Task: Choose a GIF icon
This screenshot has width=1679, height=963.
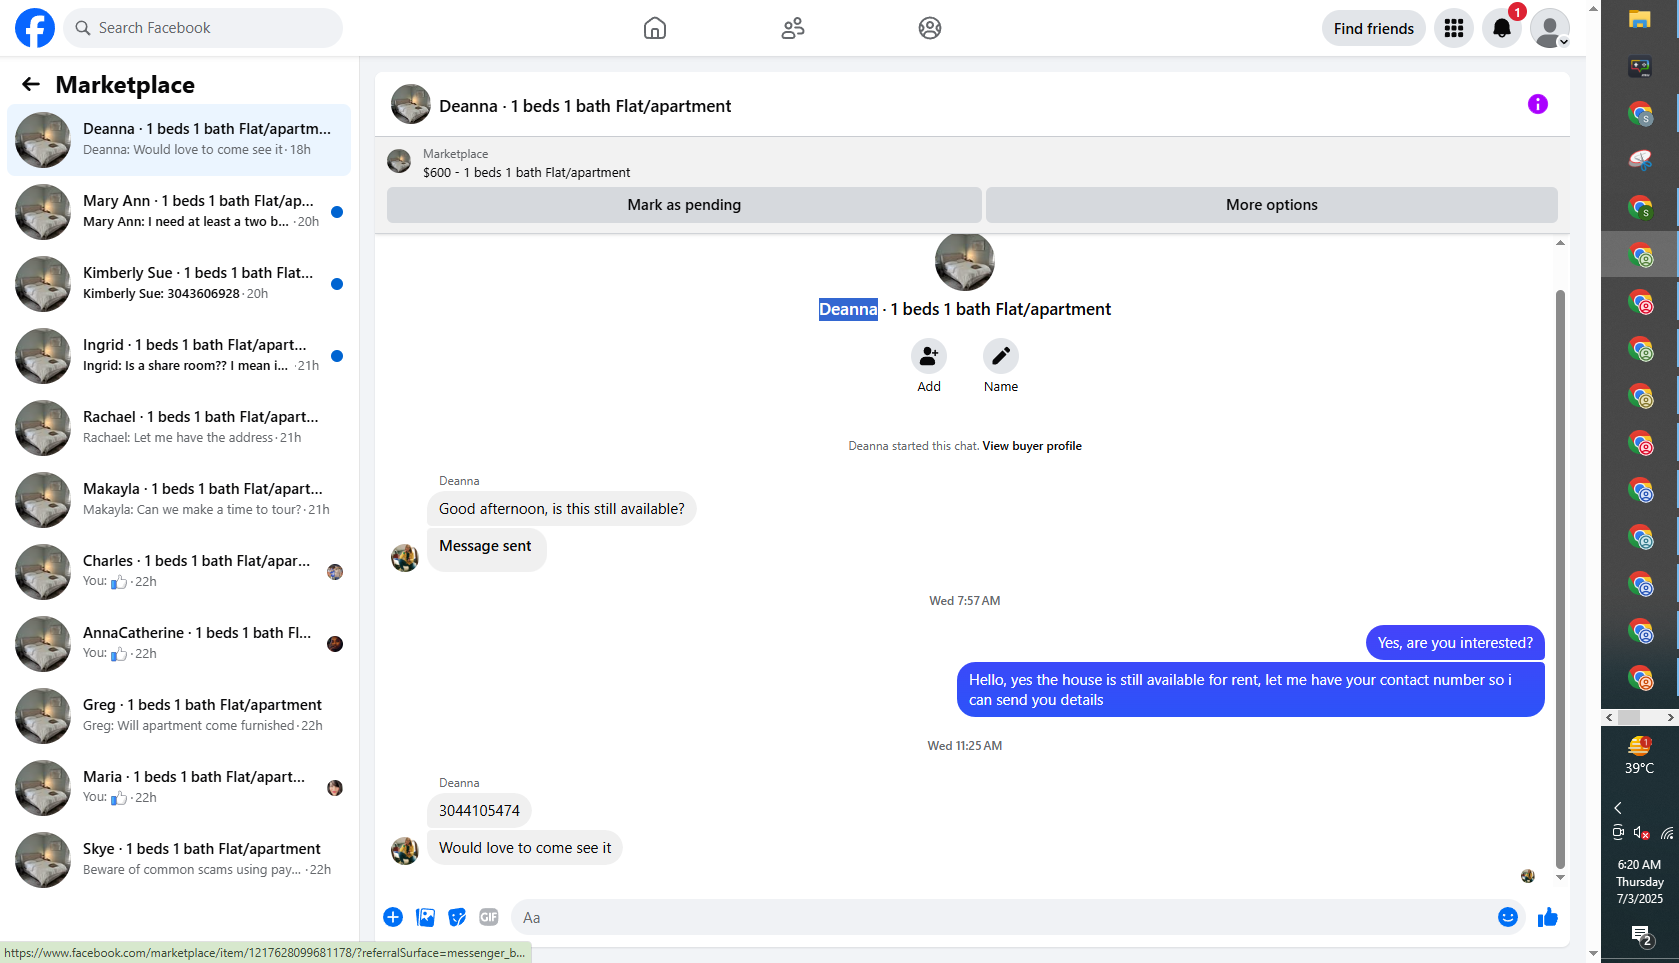Action: 489,917
